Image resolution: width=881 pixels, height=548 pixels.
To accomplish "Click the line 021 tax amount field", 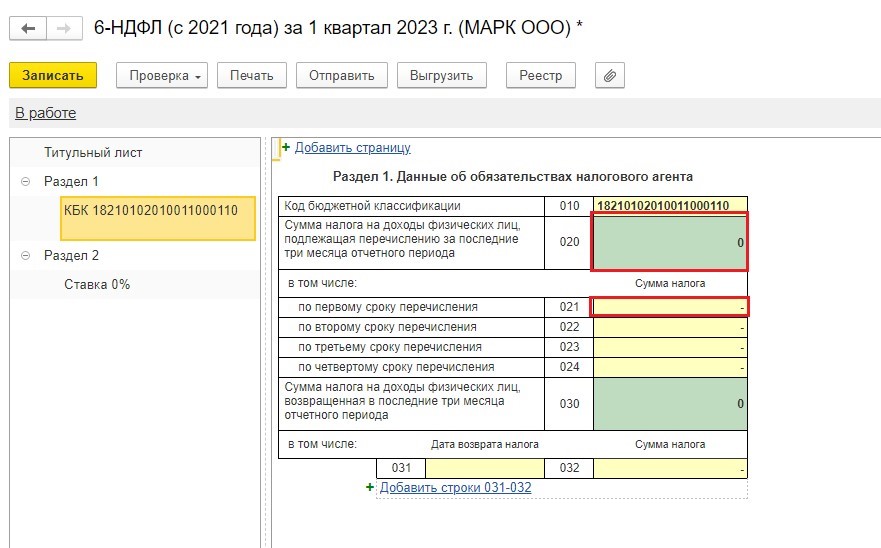I will tap(669, 307).
